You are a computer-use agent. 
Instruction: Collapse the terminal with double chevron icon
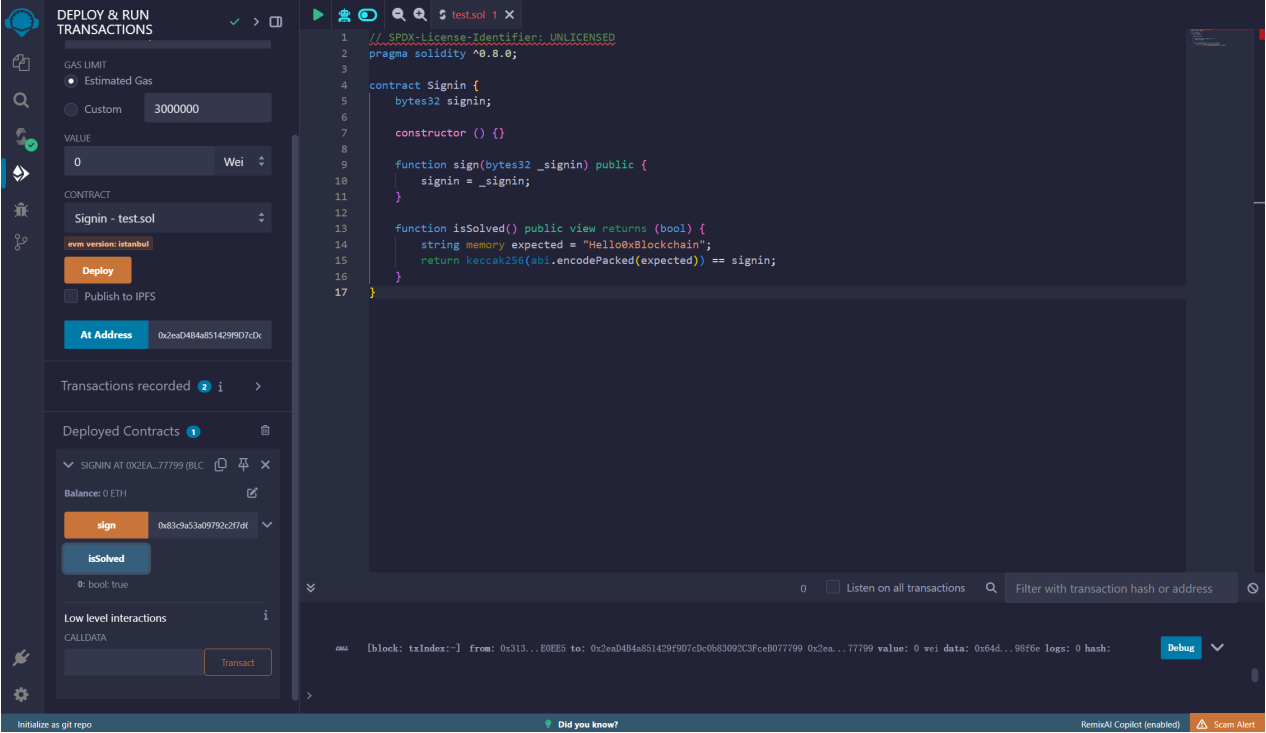[311, 588]
